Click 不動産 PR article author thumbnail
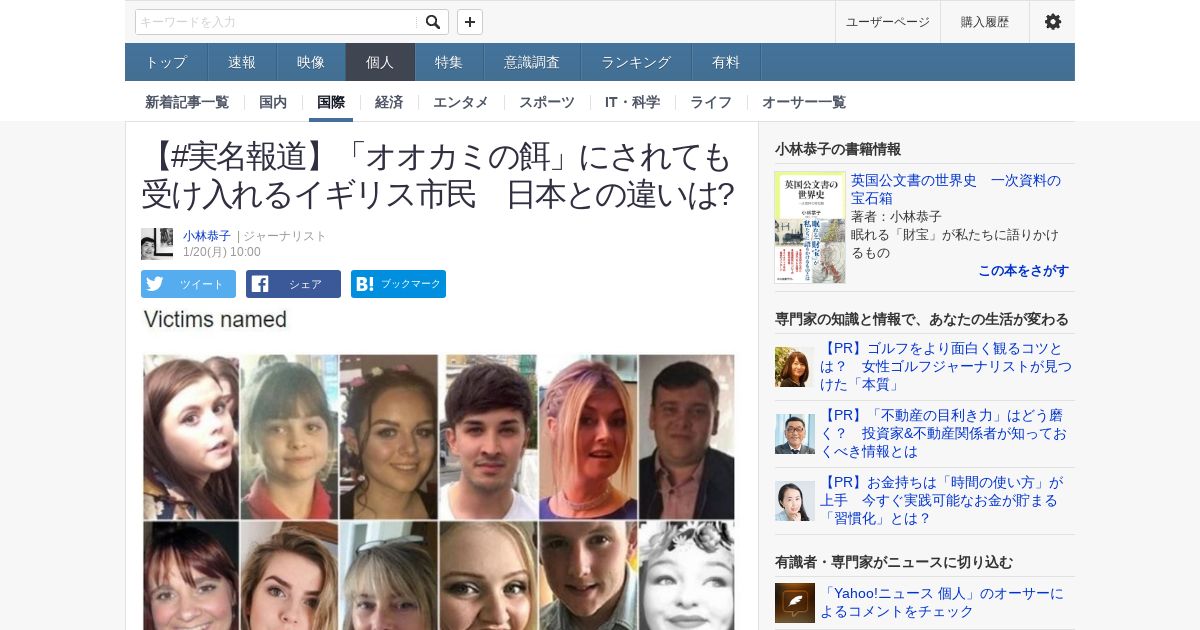 pos(795,434)
